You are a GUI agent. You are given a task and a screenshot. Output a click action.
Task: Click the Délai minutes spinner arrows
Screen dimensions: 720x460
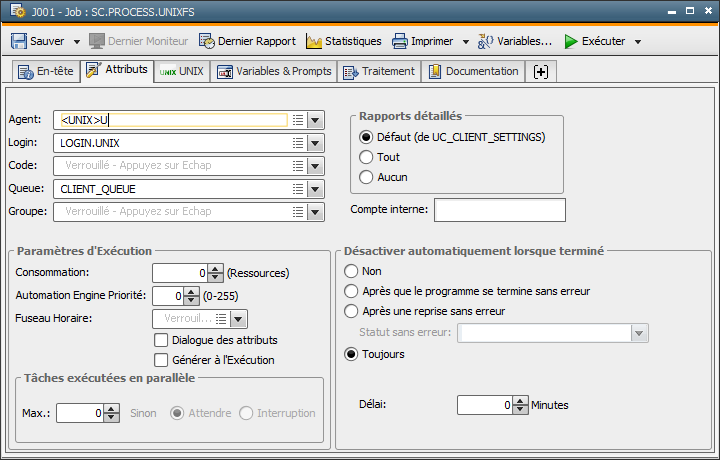pyautogui.click(x=520, y=405)
